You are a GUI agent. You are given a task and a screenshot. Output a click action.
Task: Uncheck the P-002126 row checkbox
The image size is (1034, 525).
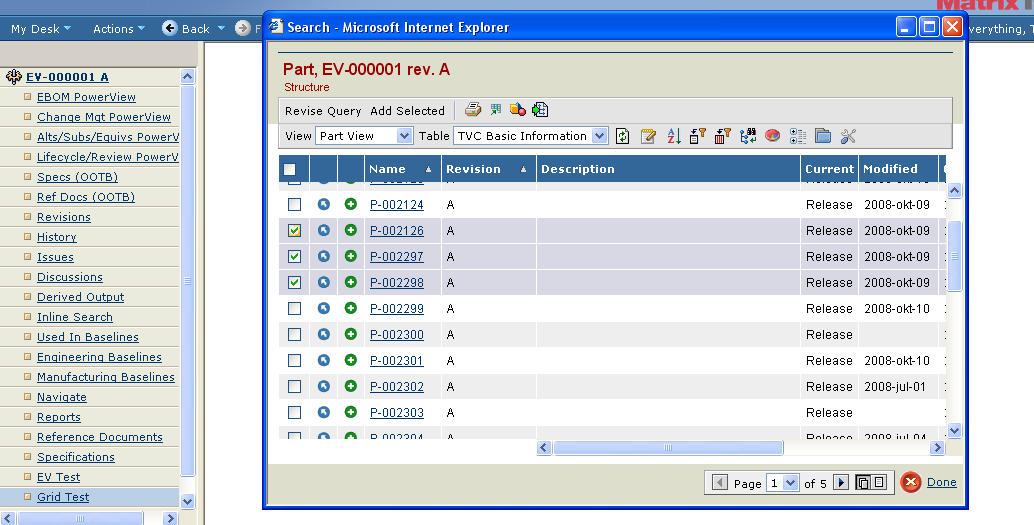click(295, 231)
